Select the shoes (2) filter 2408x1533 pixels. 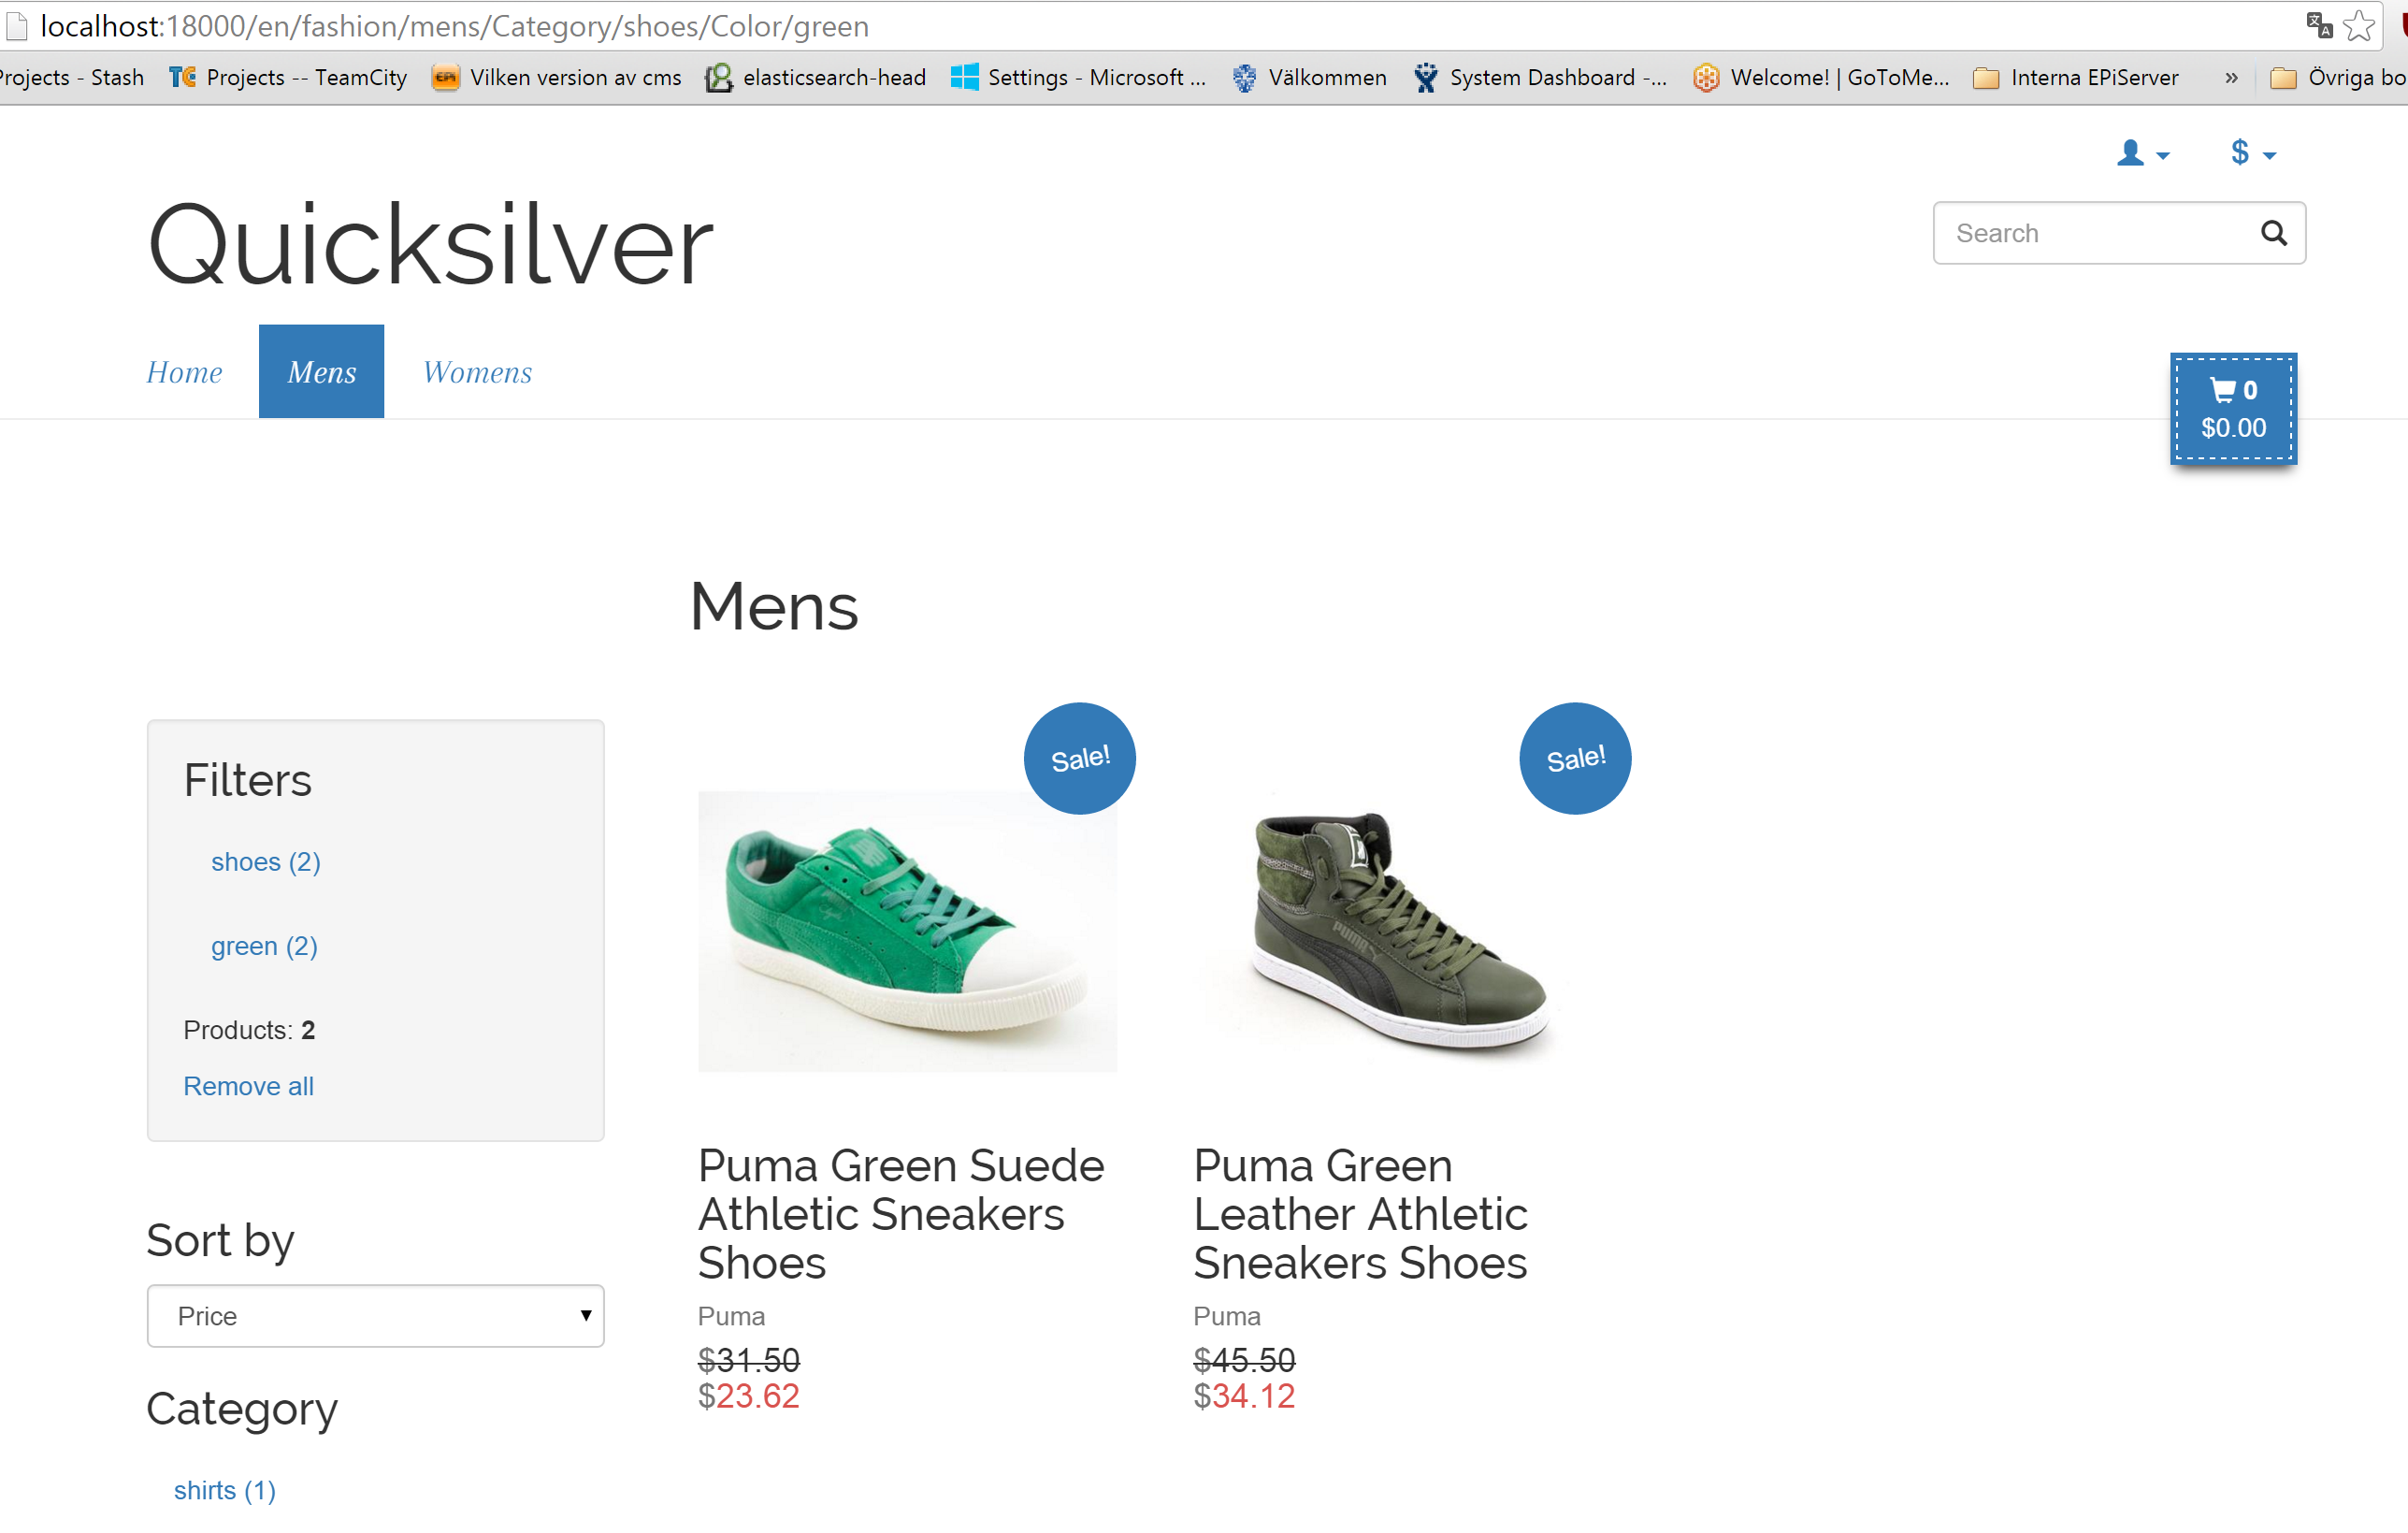(x=265, y=861)
